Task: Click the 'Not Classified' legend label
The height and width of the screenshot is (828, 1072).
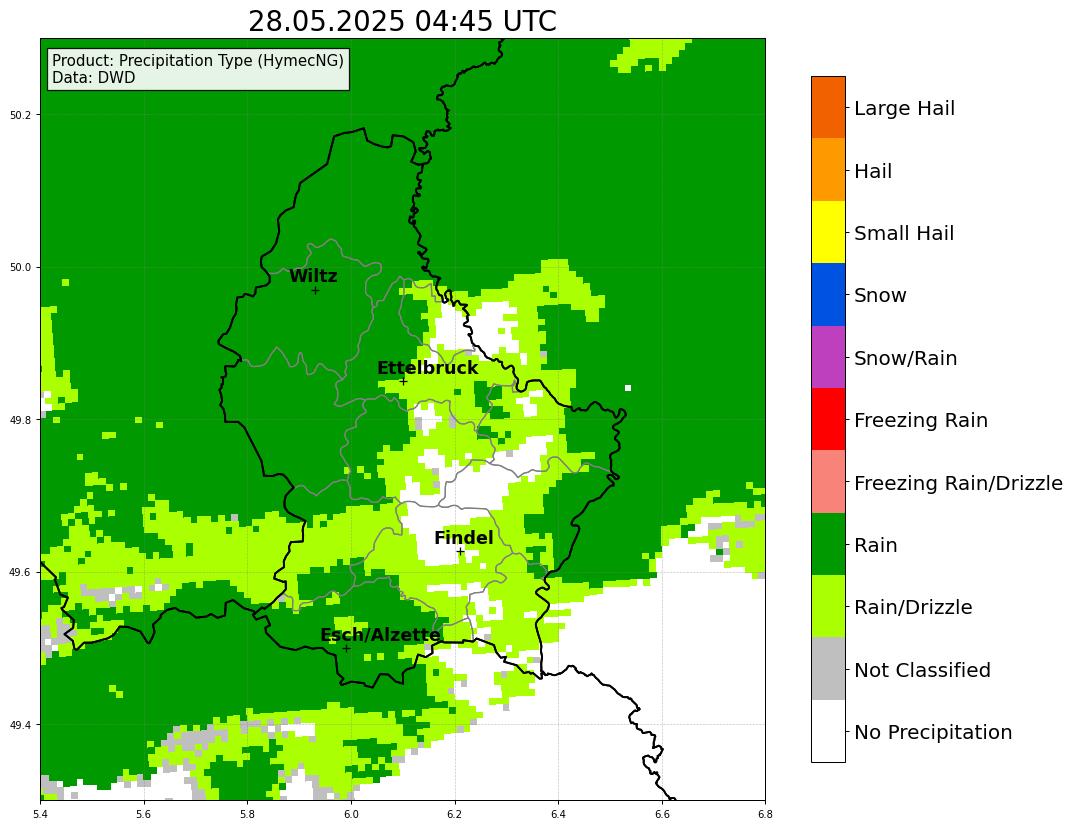Action: (x=922, y=670)
